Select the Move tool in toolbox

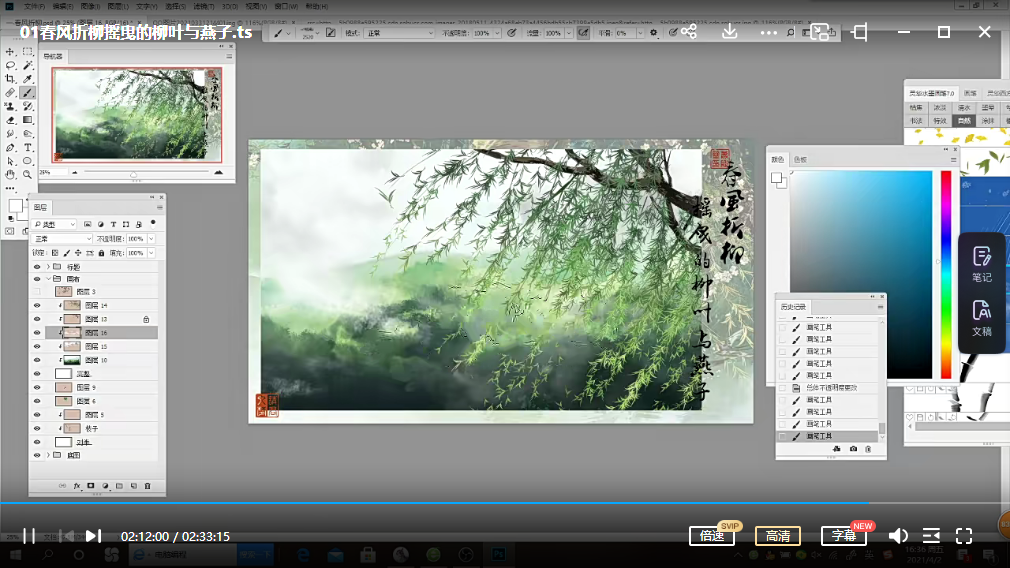click(x=10, y=52)
